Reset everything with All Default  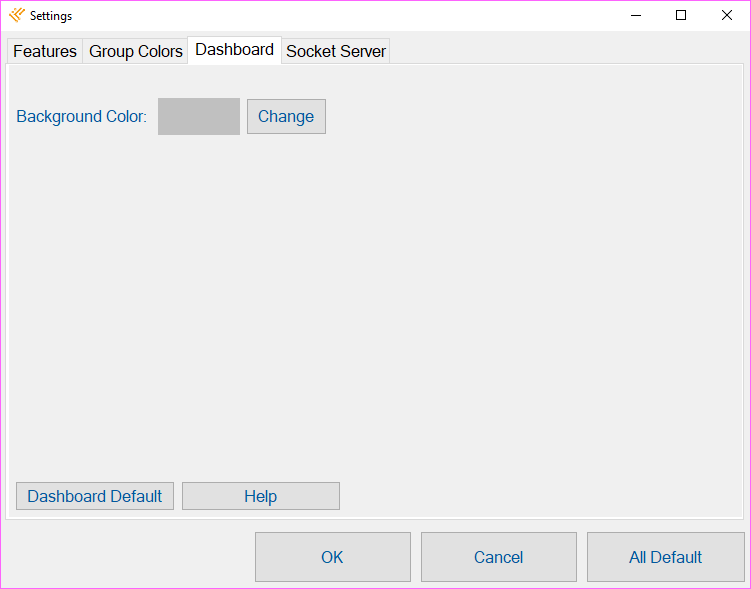[666, 557]
